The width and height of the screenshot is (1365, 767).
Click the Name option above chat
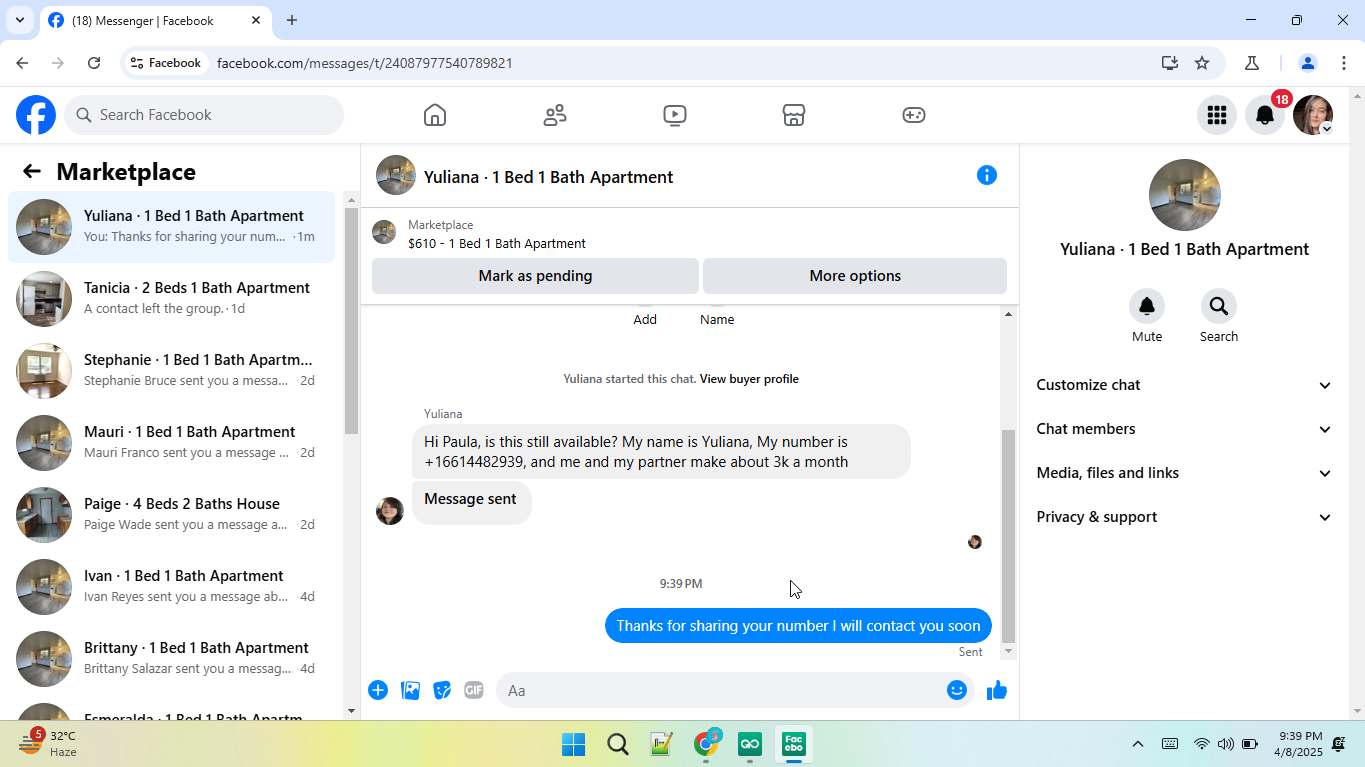[717, 318]
